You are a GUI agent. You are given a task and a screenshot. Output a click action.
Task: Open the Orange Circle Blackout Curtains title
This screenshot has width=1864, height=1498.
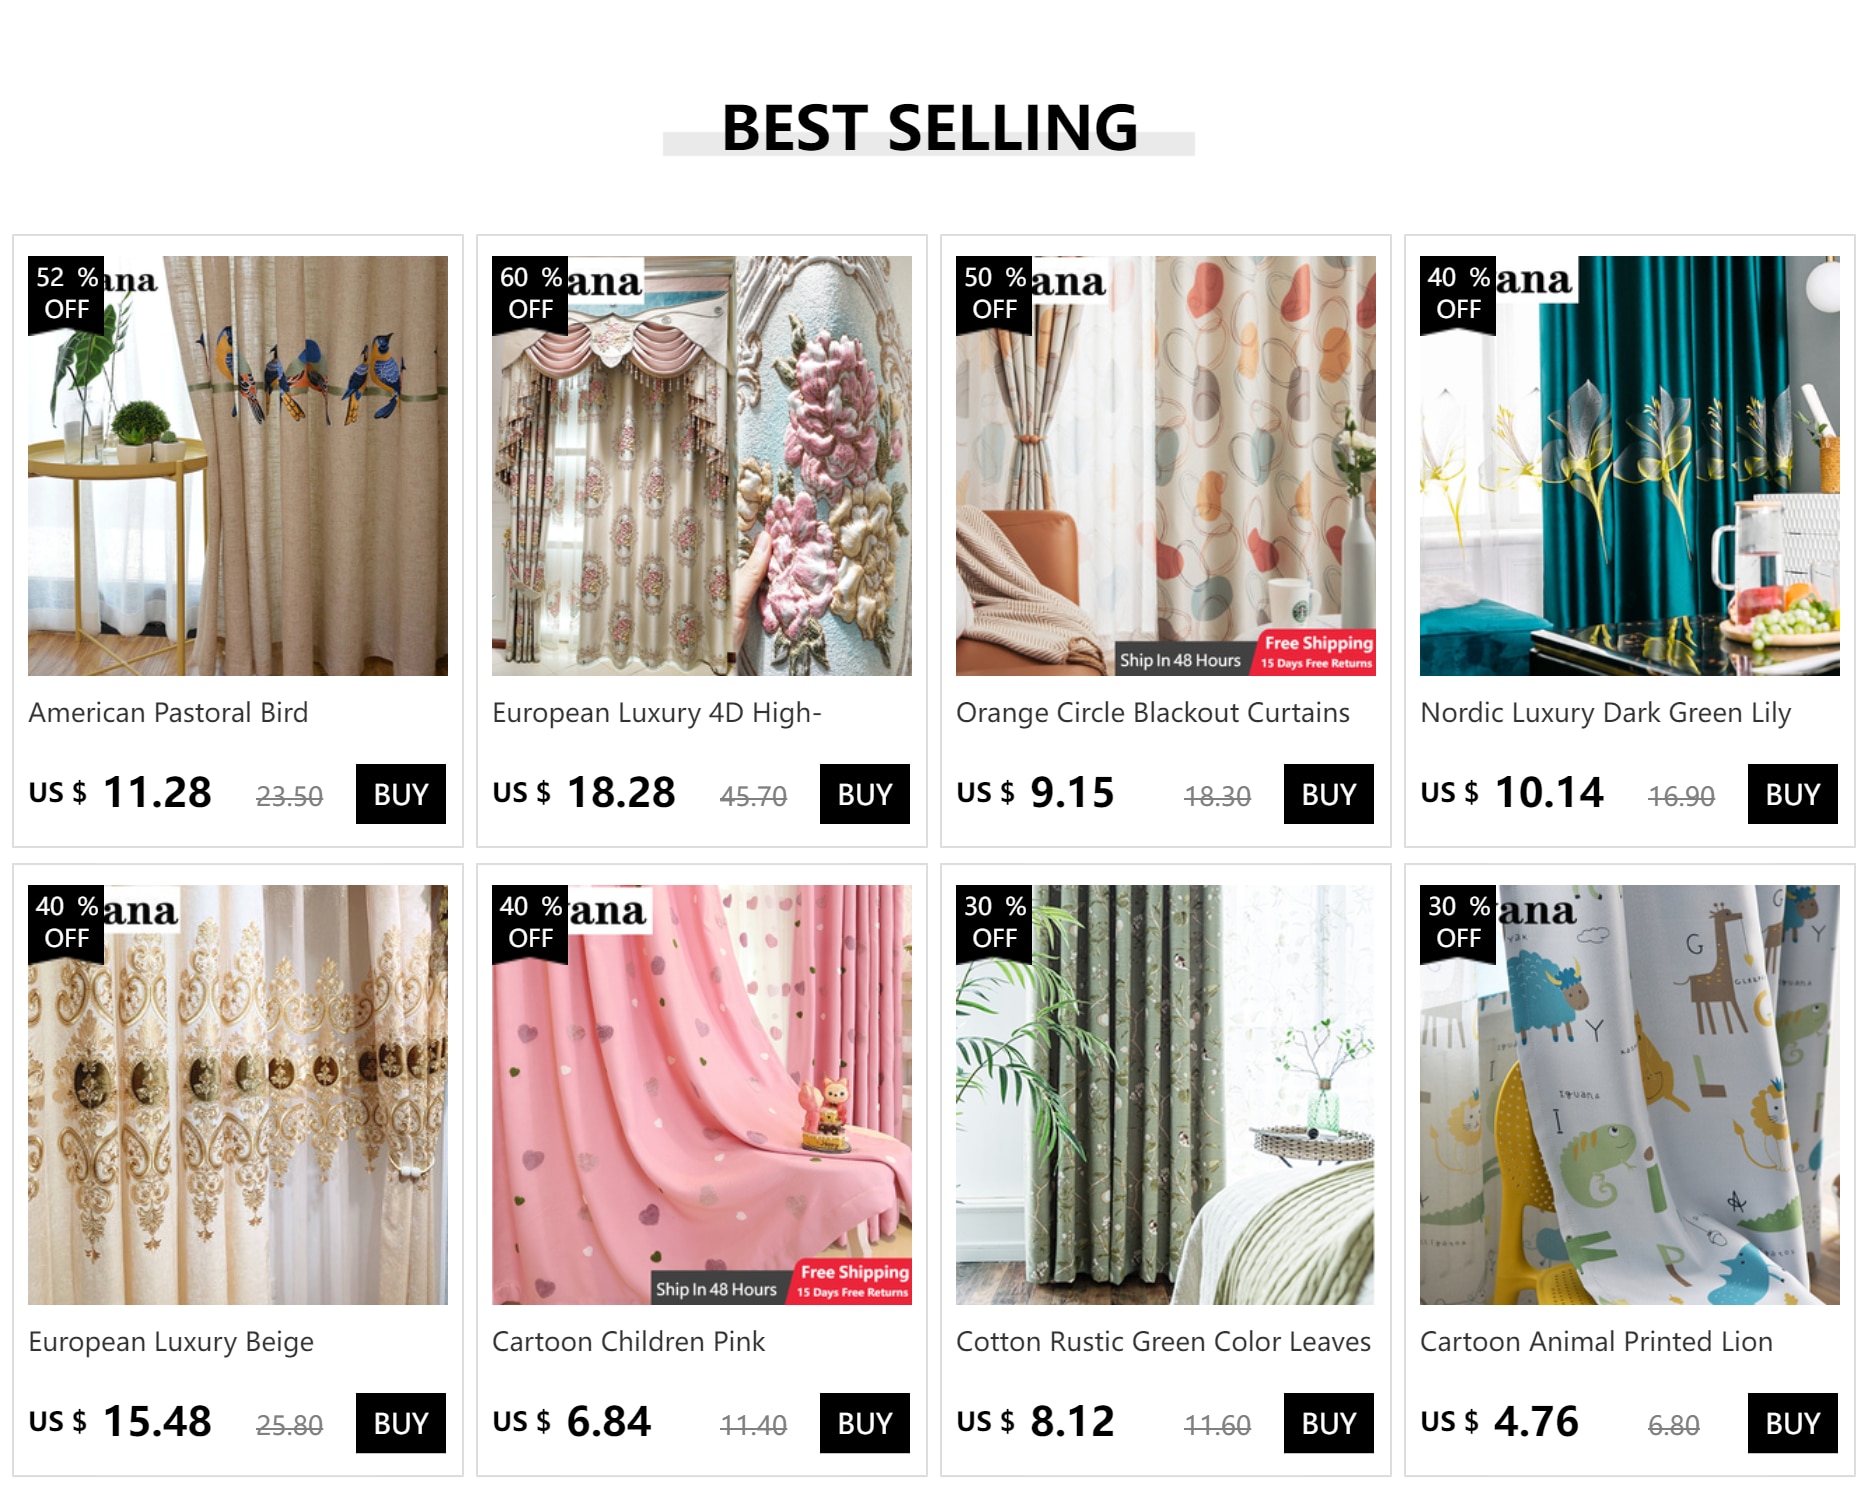(1153, 713)
